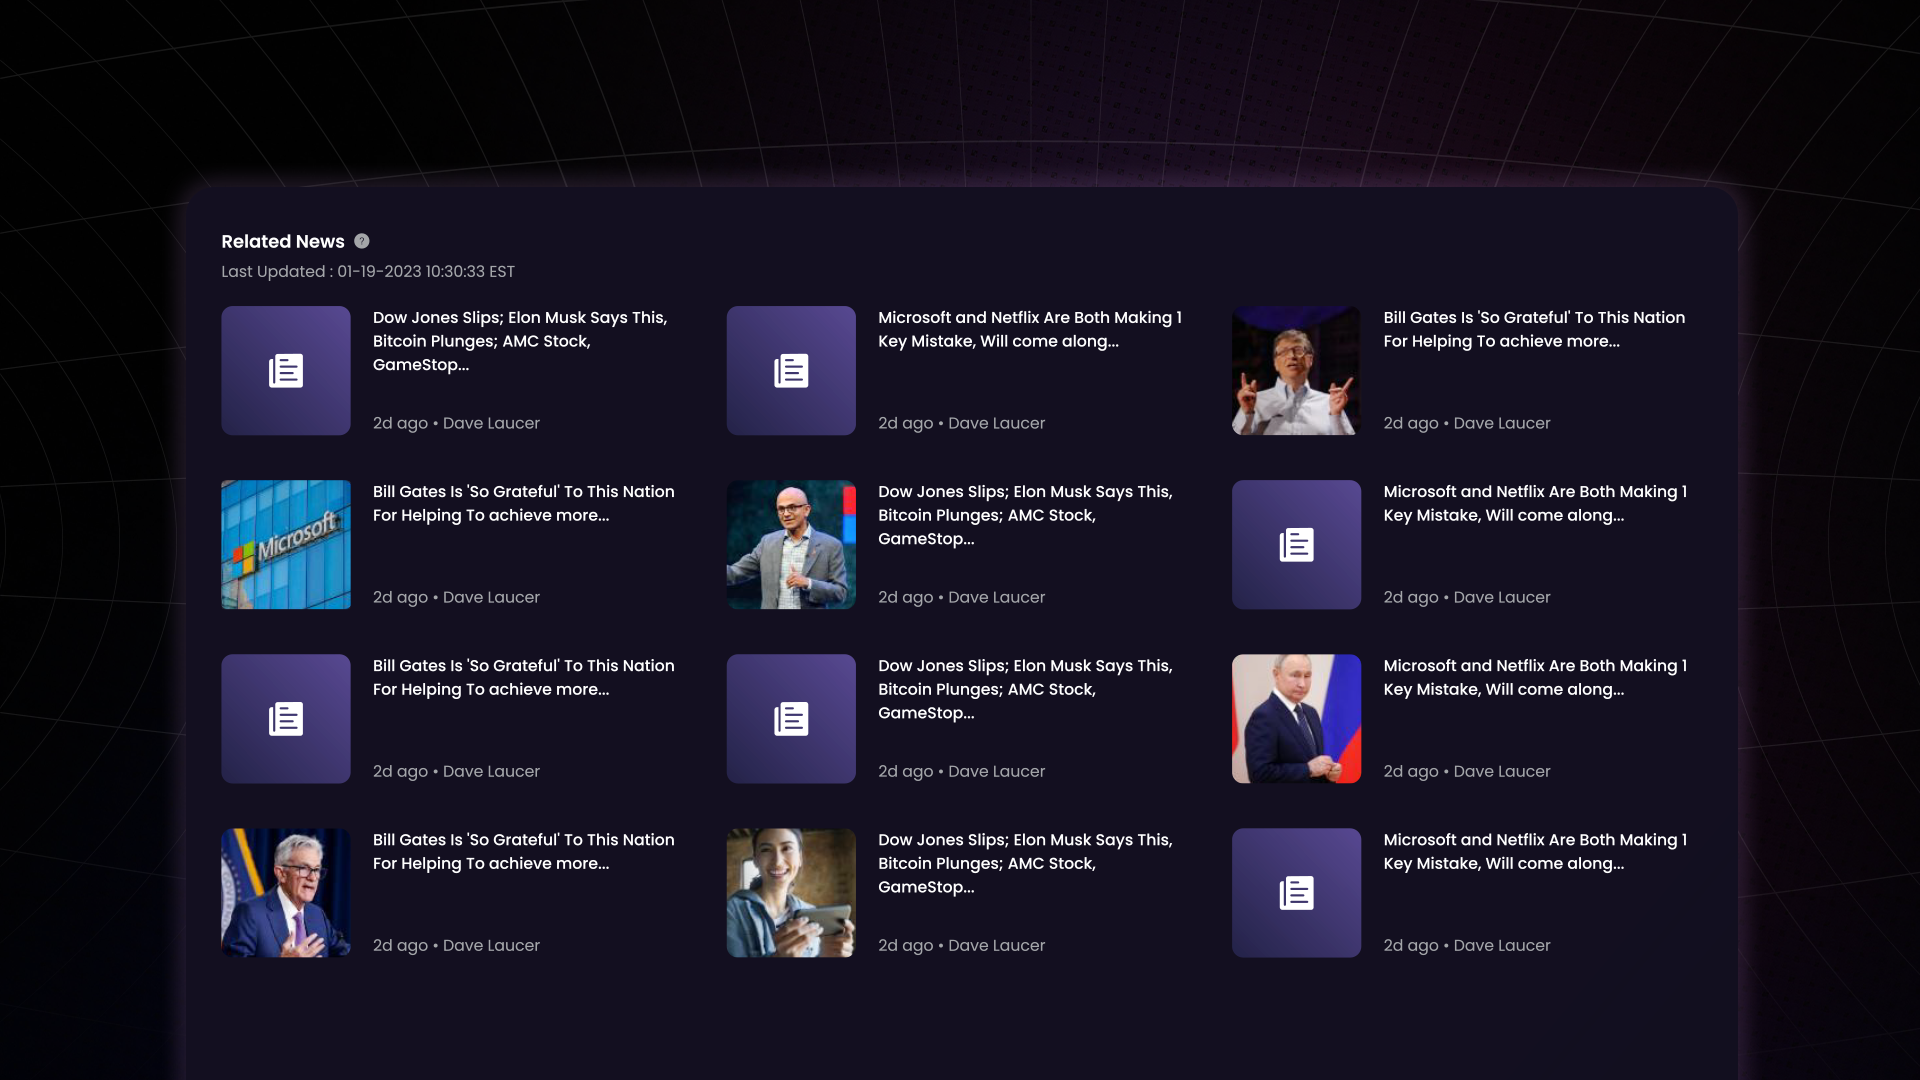Screen dimensions: 1920x1080
Task: Open top-middle Microsoft and Netflix headline
Action: tap(1029, 329)
